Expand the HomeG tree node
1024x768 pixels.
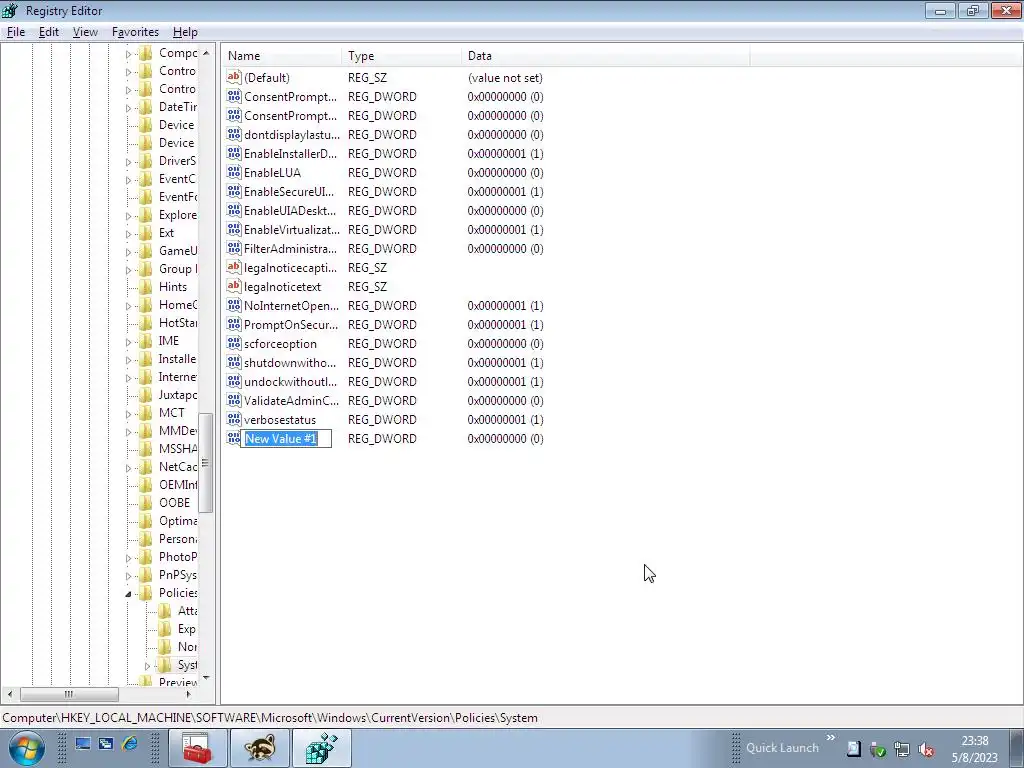(x=128, y=306)
